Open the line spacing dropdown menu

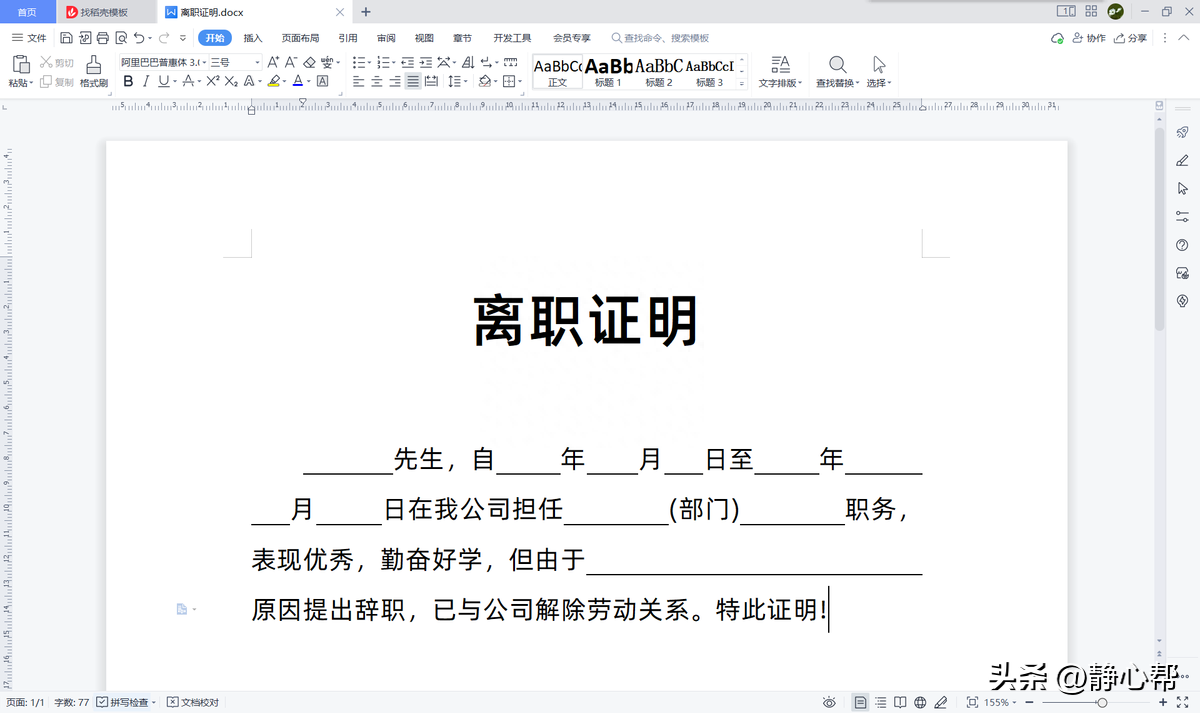click(x=456, y=81)
